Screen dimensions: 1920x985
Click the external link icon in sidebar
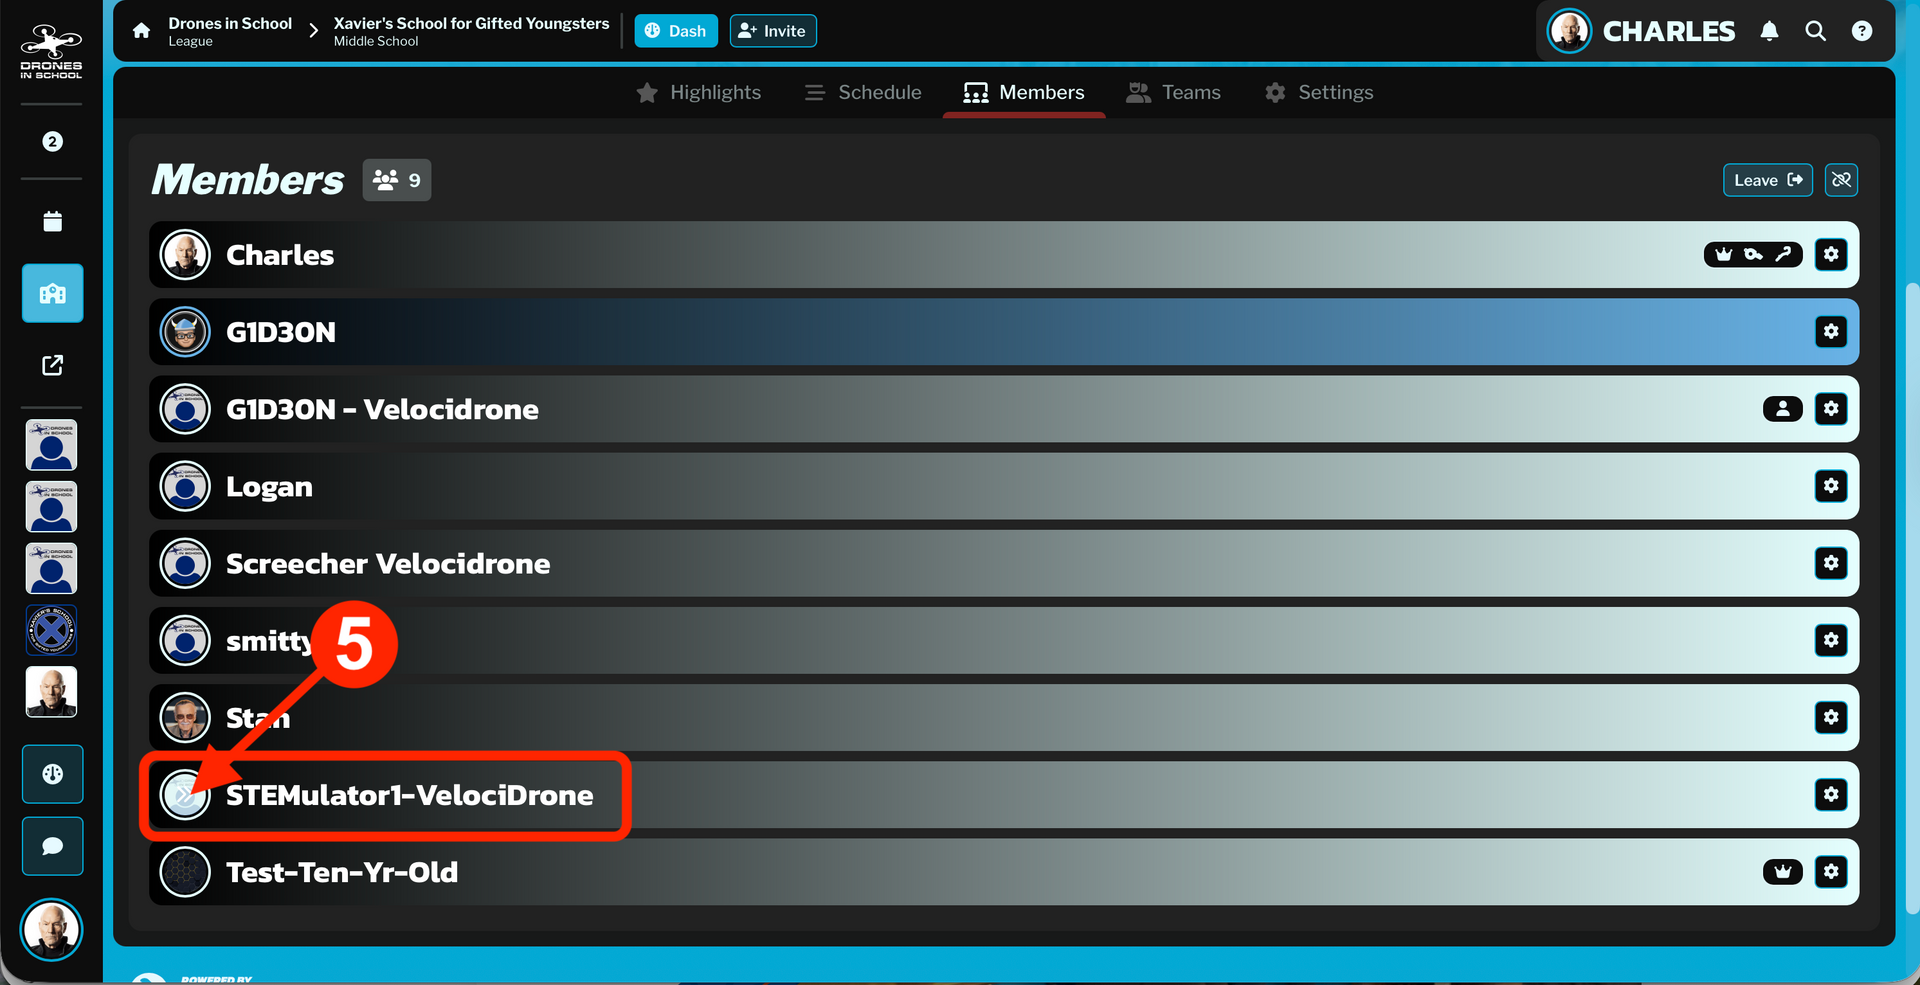click(53, 365)
